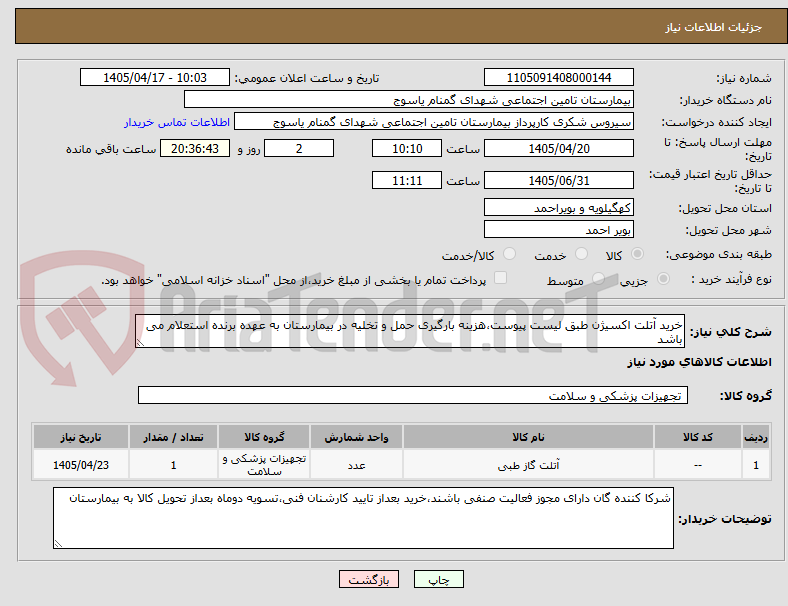This screenshot has width=788, height=606.
Task: Click the گروه کالا column header
Action: [264, 437]
